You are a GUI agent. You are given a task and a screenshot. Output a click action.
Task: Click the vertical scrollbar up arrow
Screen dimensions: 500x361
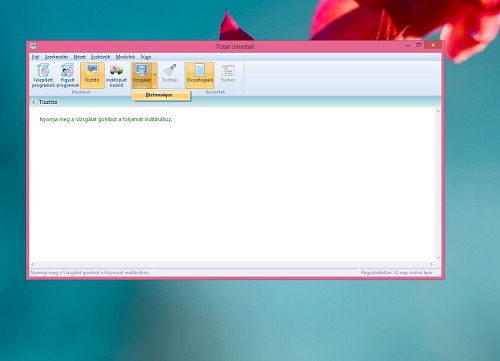point(438,111)
